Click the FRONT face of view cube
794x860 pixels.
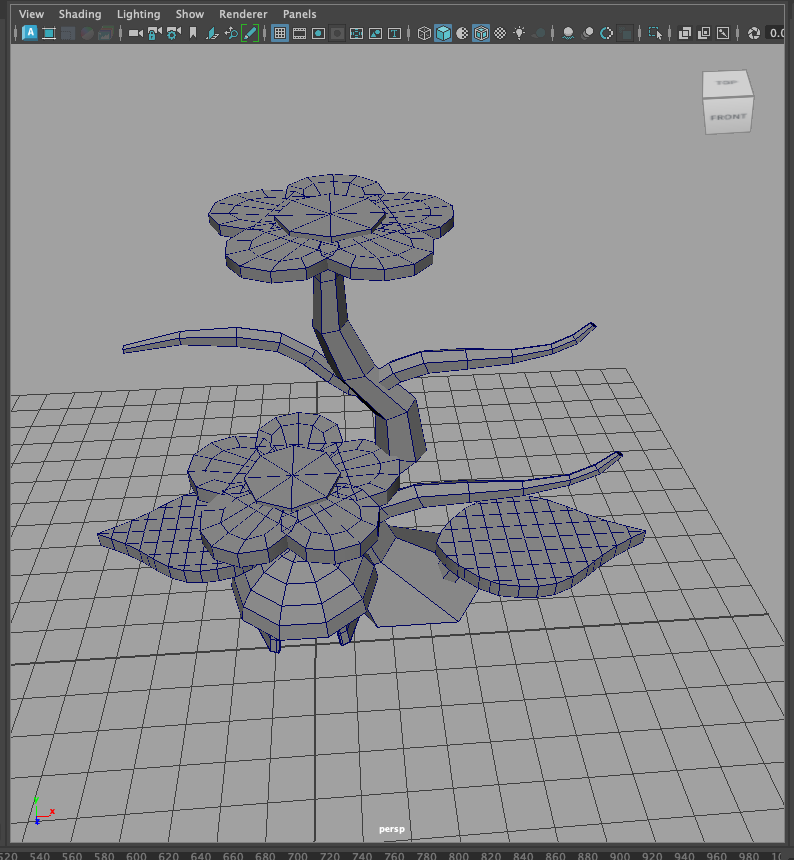click(x=727, y=117)
